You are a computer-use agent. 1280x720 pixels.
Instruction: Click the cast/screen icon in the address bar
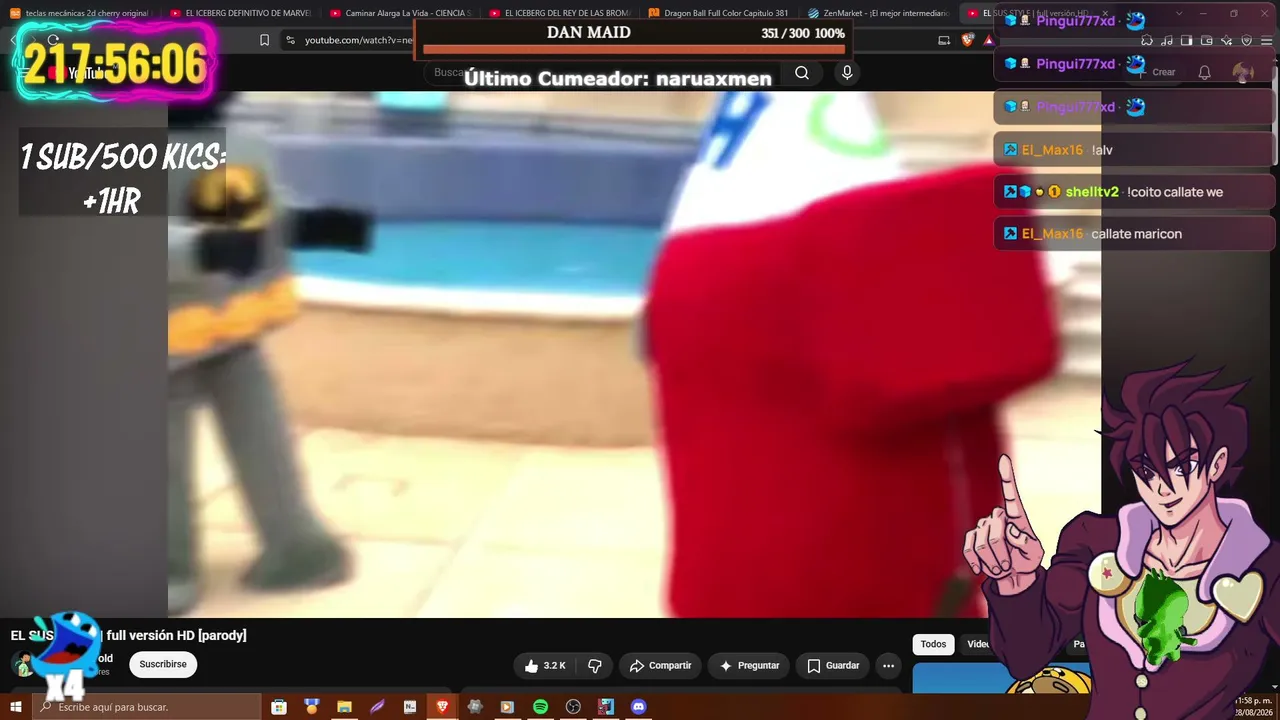(944, 40)
